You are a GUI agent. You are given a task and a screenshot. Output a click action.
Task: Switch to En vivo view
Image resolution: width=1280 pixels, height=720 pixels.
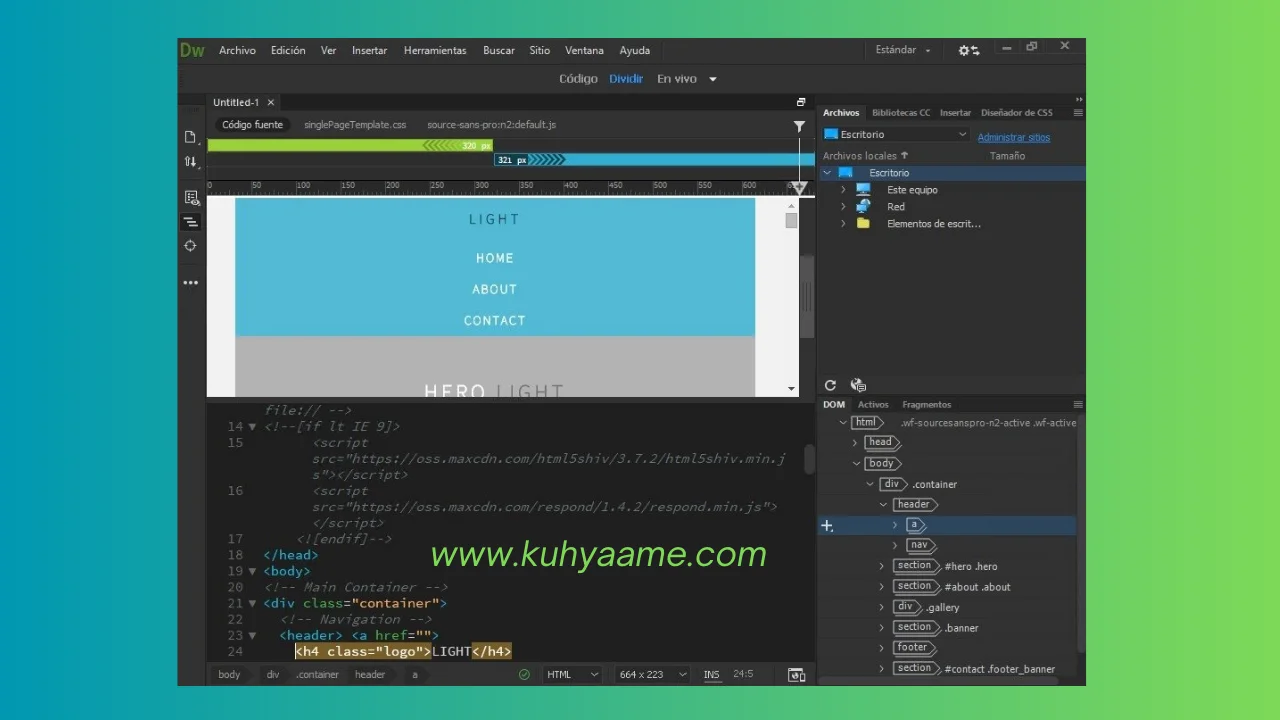click(x=677, y=79)
